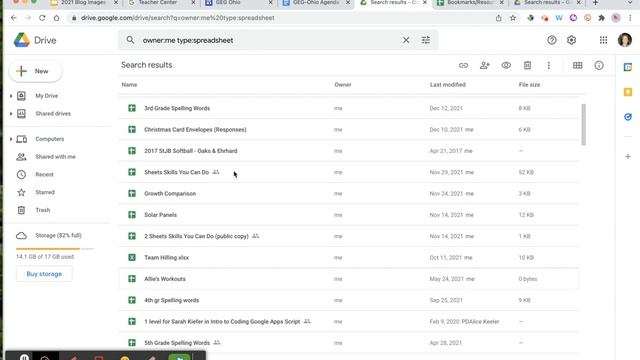640x360 pixels.
Task: Reload the page in browser
Action: point(42,18)
